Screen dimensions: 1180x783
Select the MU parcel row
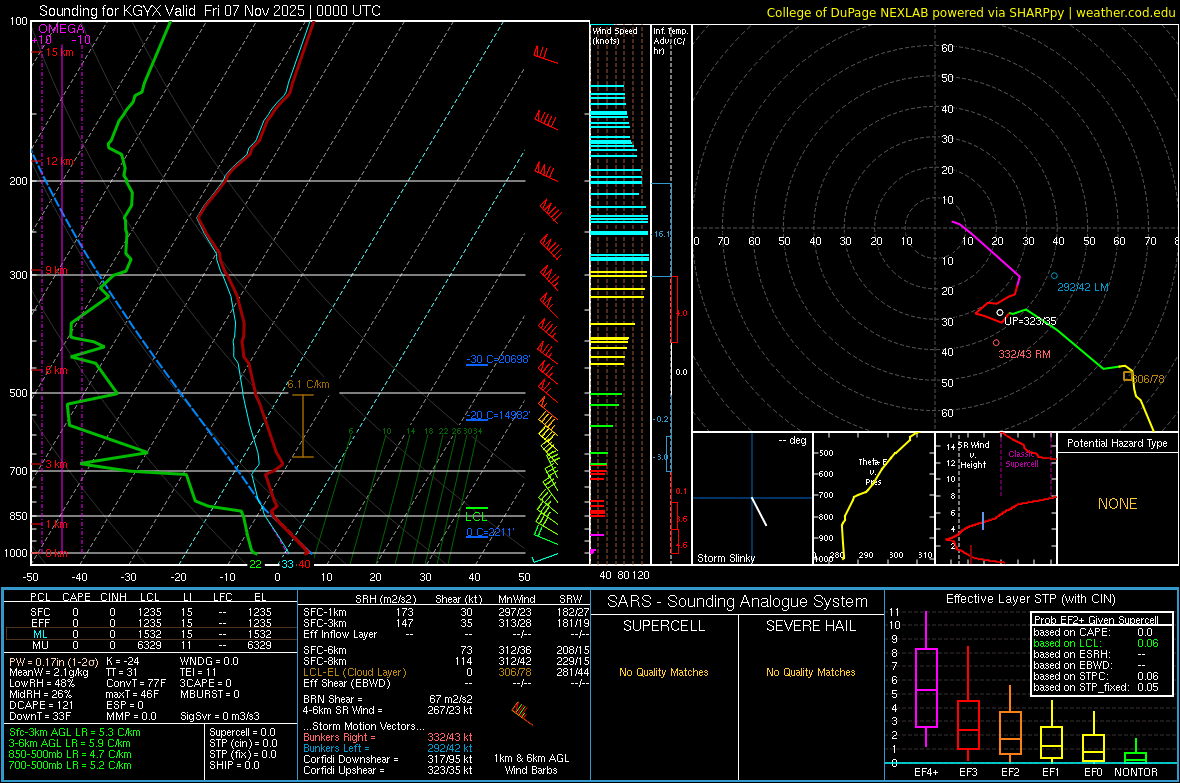pos(151,645)
